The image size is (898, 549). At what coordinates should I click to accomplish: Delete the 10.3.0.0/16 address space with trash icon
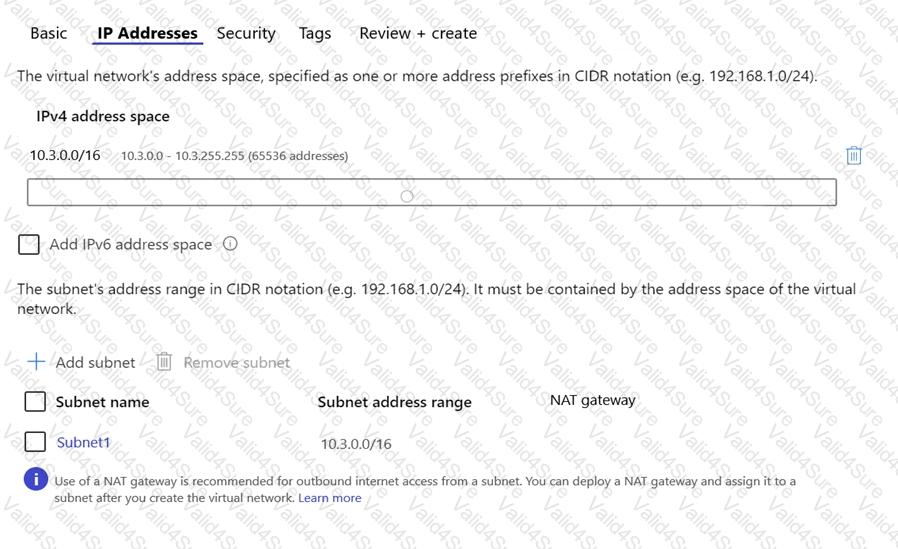click(854, 155)
